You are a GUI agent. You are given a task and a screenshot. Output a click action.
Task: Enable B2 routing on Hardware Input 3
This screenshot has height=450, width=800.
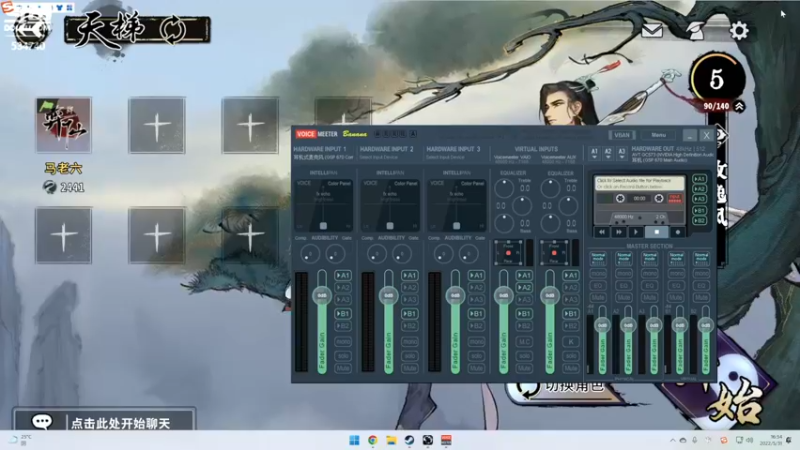click(x=476, y=326)
